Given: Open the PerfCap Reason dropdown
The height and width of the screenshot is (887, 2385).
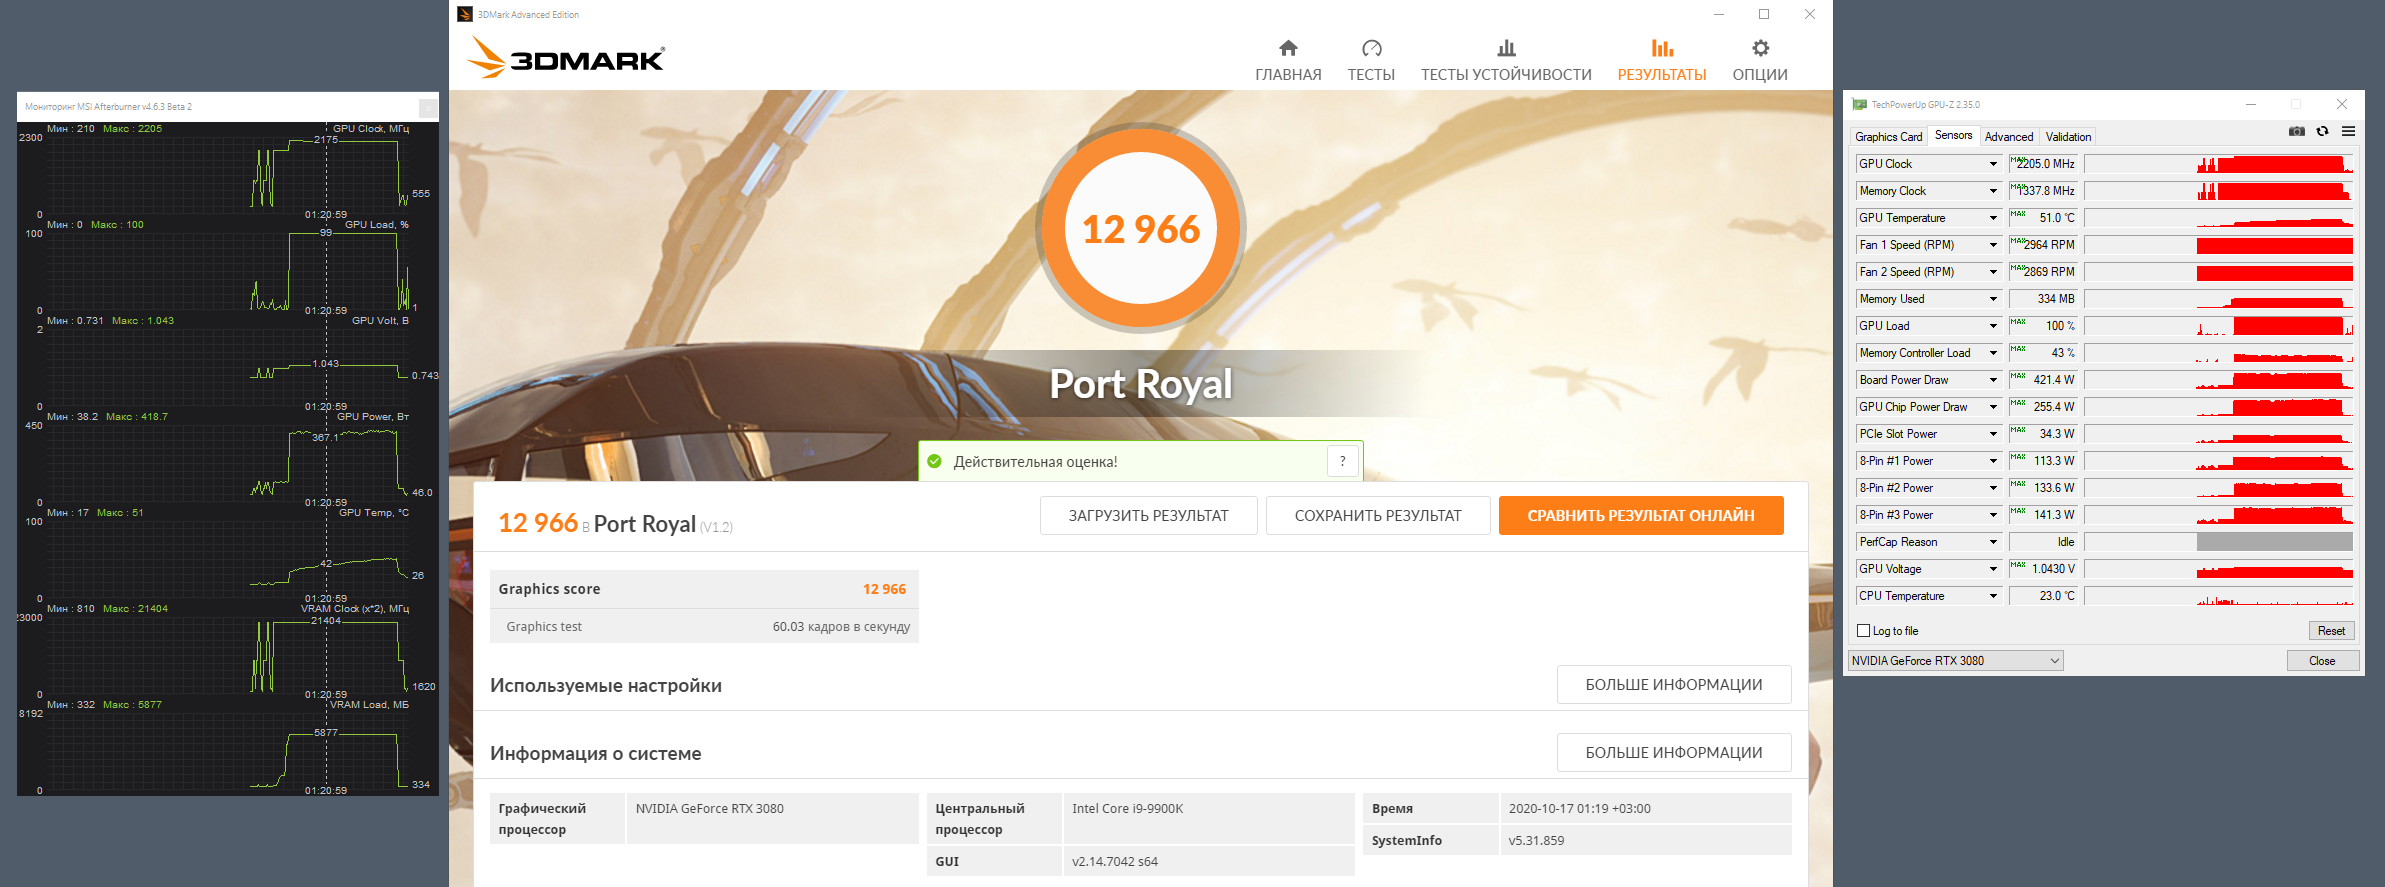Looking at the screenshot, I should click(1993, 542).
